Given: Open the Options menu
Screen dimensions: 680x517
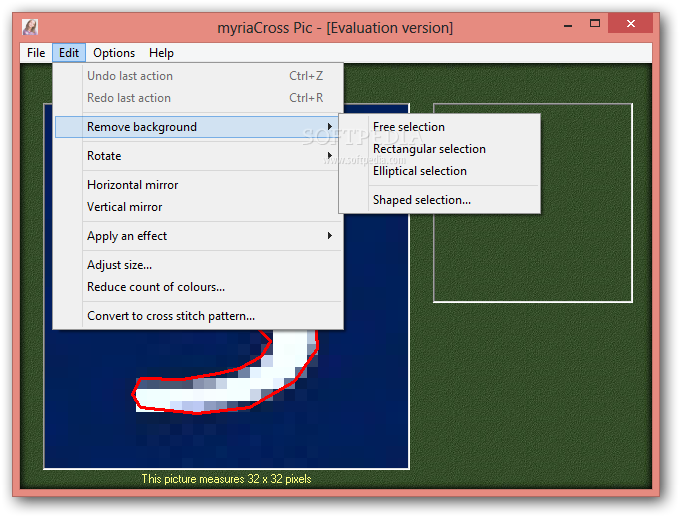Looking at the screenshot, I should click(x=114, y=53).
